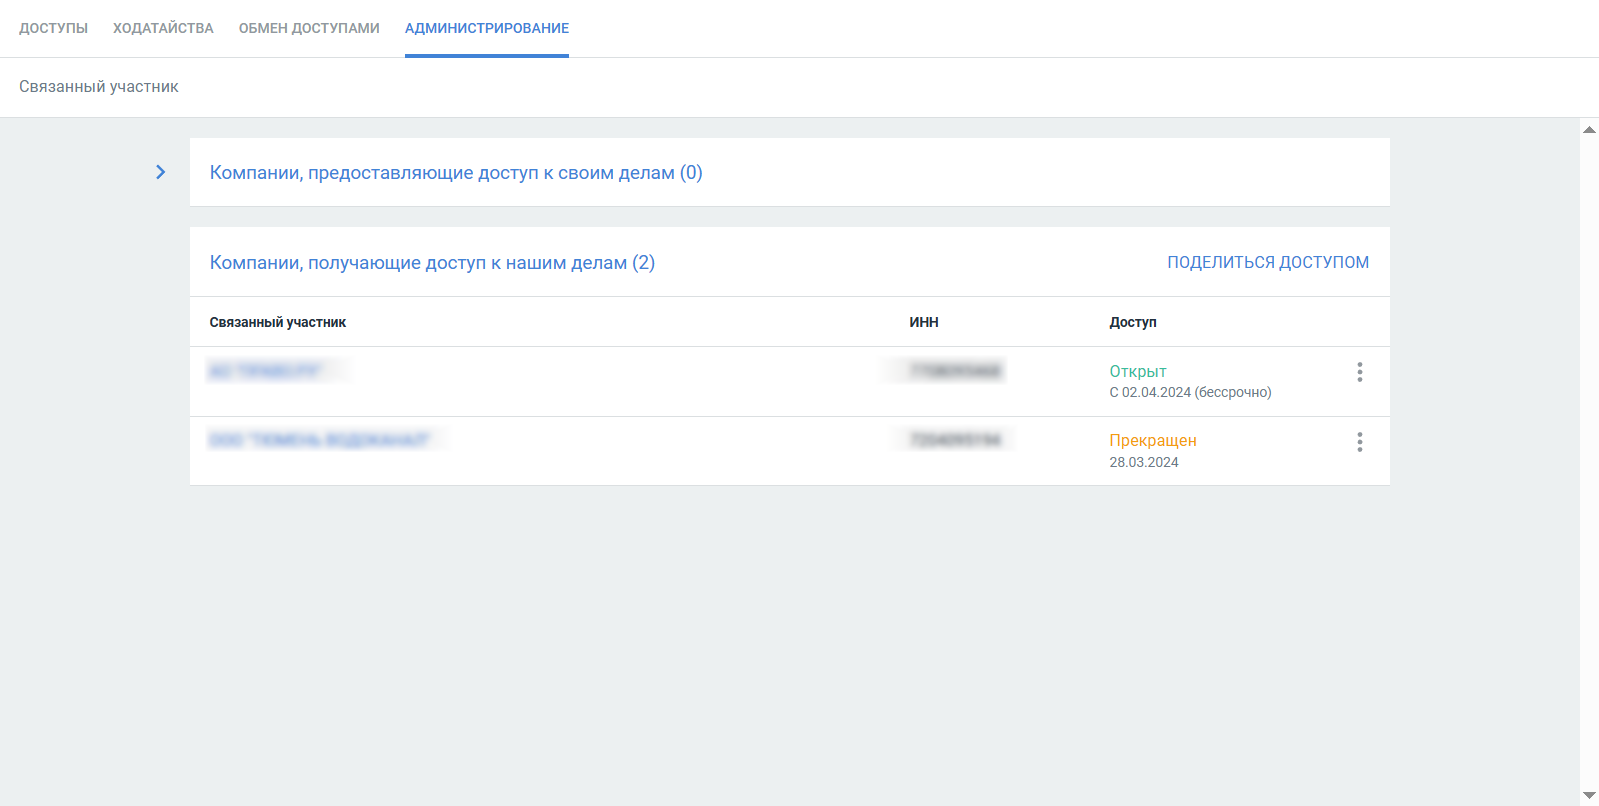Click the 'Компании, предоставляющие доступ к своим делам' heading
Image resolution: width=1599 pixels, height=806 pixels.
coord(456,173)
